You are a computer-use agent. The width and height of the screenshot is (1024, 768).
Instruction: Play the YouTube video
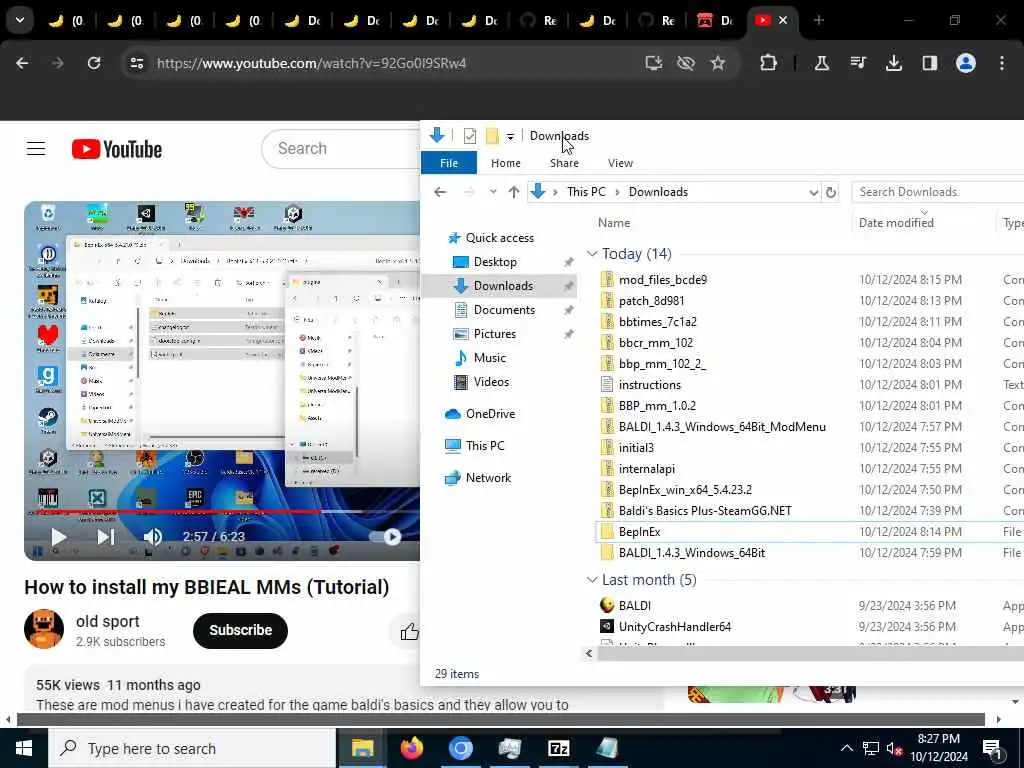coord(58,537)
